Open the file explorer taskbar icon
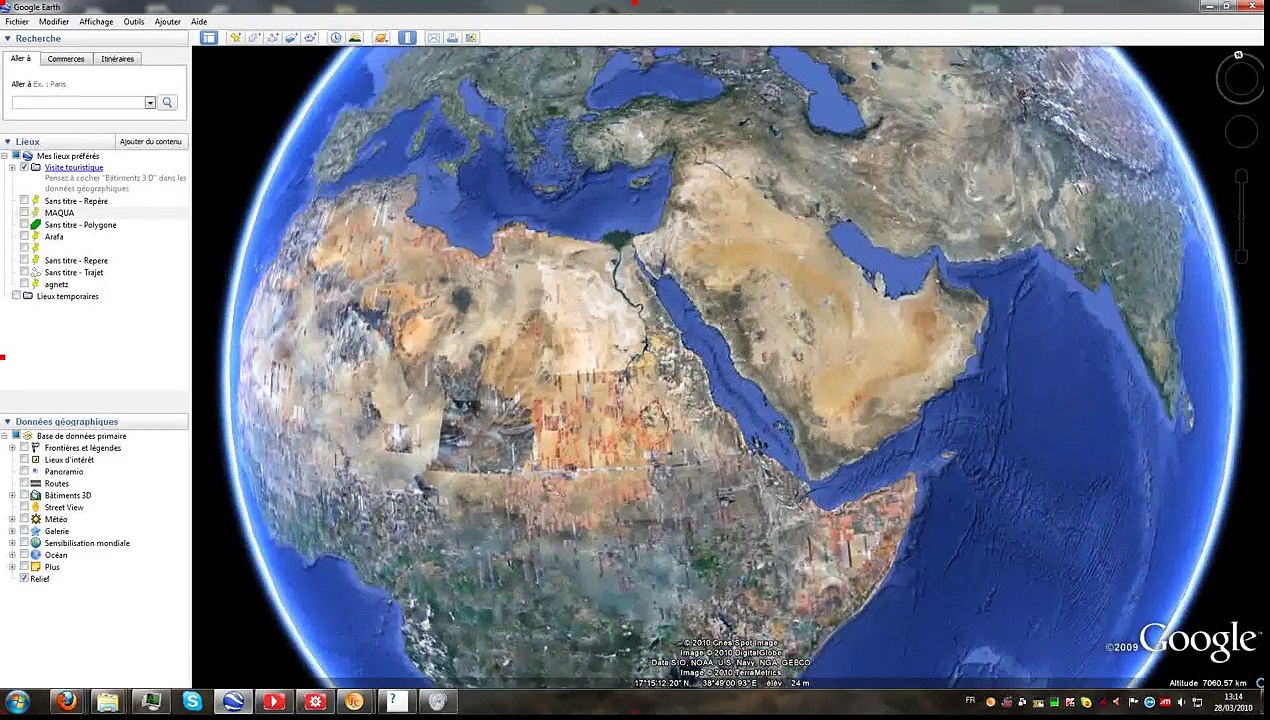1270x720 pixels. [108, 702]
